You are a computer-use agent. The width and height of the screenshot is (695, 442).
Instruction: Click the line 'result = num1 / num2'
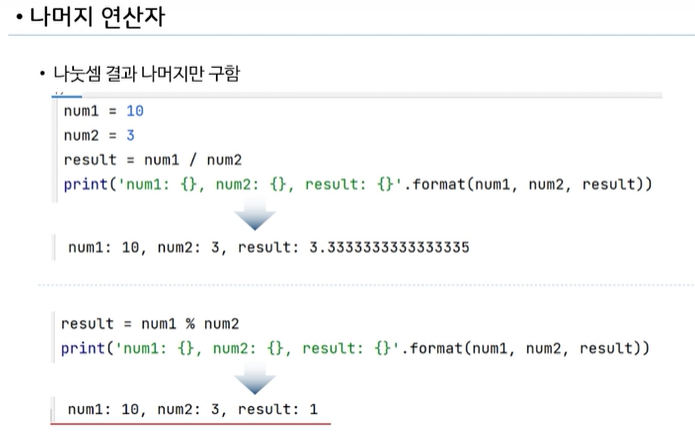tap(153, 160)
